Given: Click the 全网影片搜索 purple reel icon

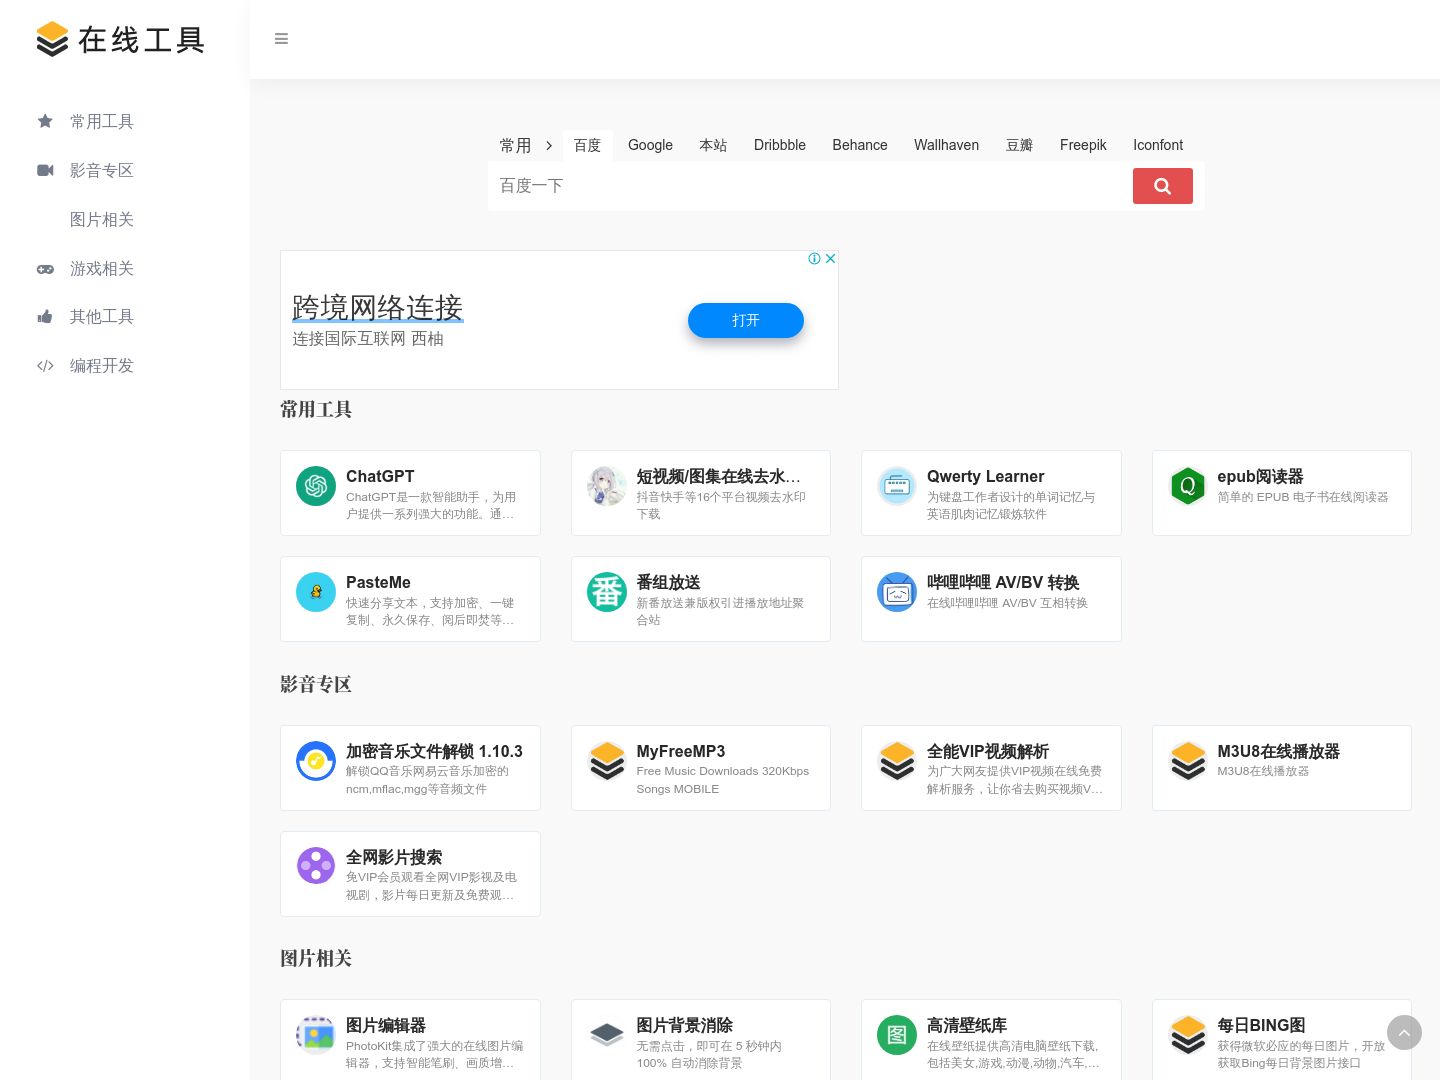Looking at the screenshot, I should (x=316, y=866).
